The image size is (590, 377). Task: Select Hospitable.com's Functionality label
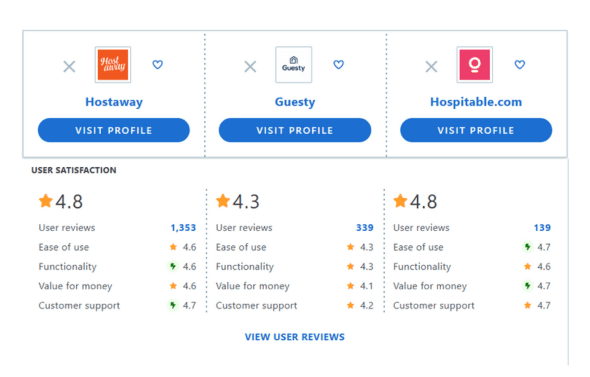click(x=422, y=267)
